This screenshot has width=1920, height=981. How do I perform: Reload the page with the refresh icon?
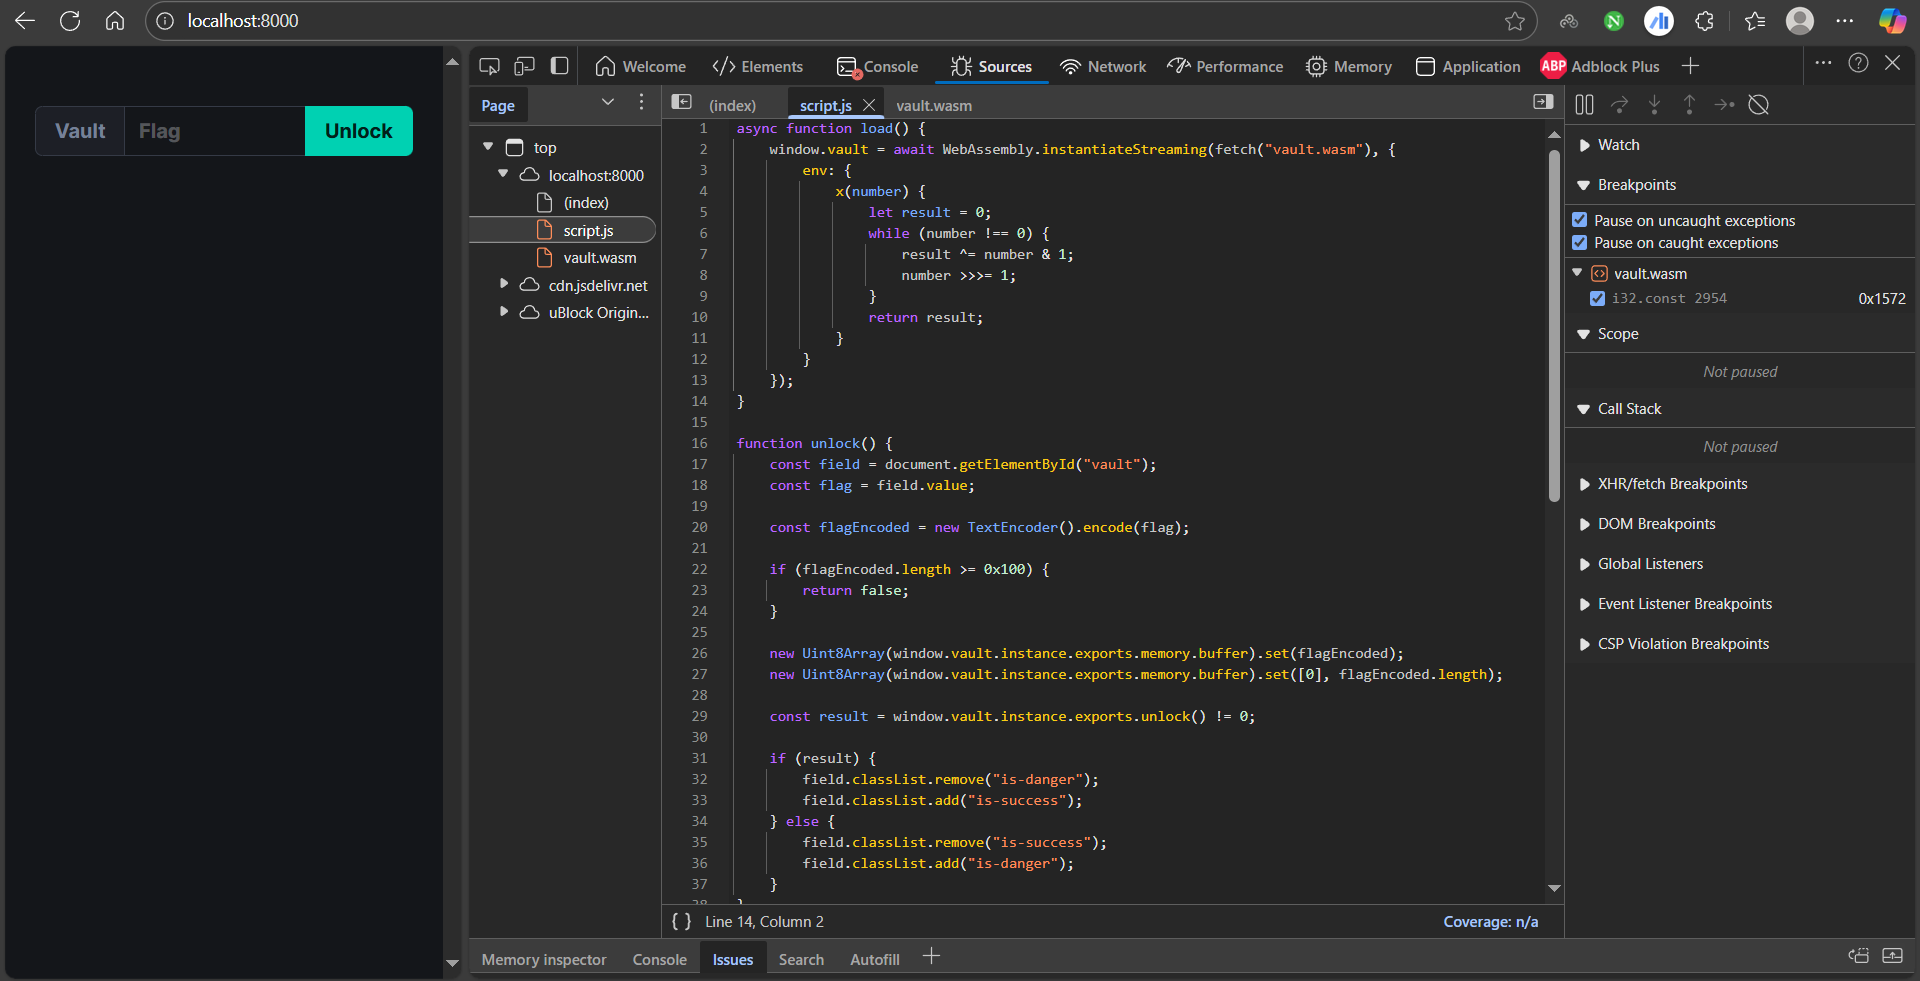(70, 21)
